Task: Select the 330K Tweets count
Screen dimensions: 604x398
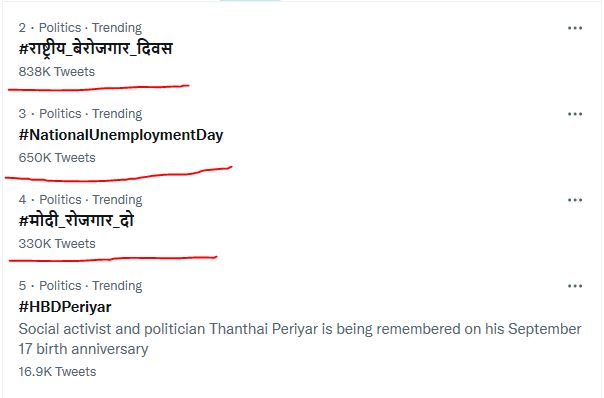Action: (x=57, y=244)
